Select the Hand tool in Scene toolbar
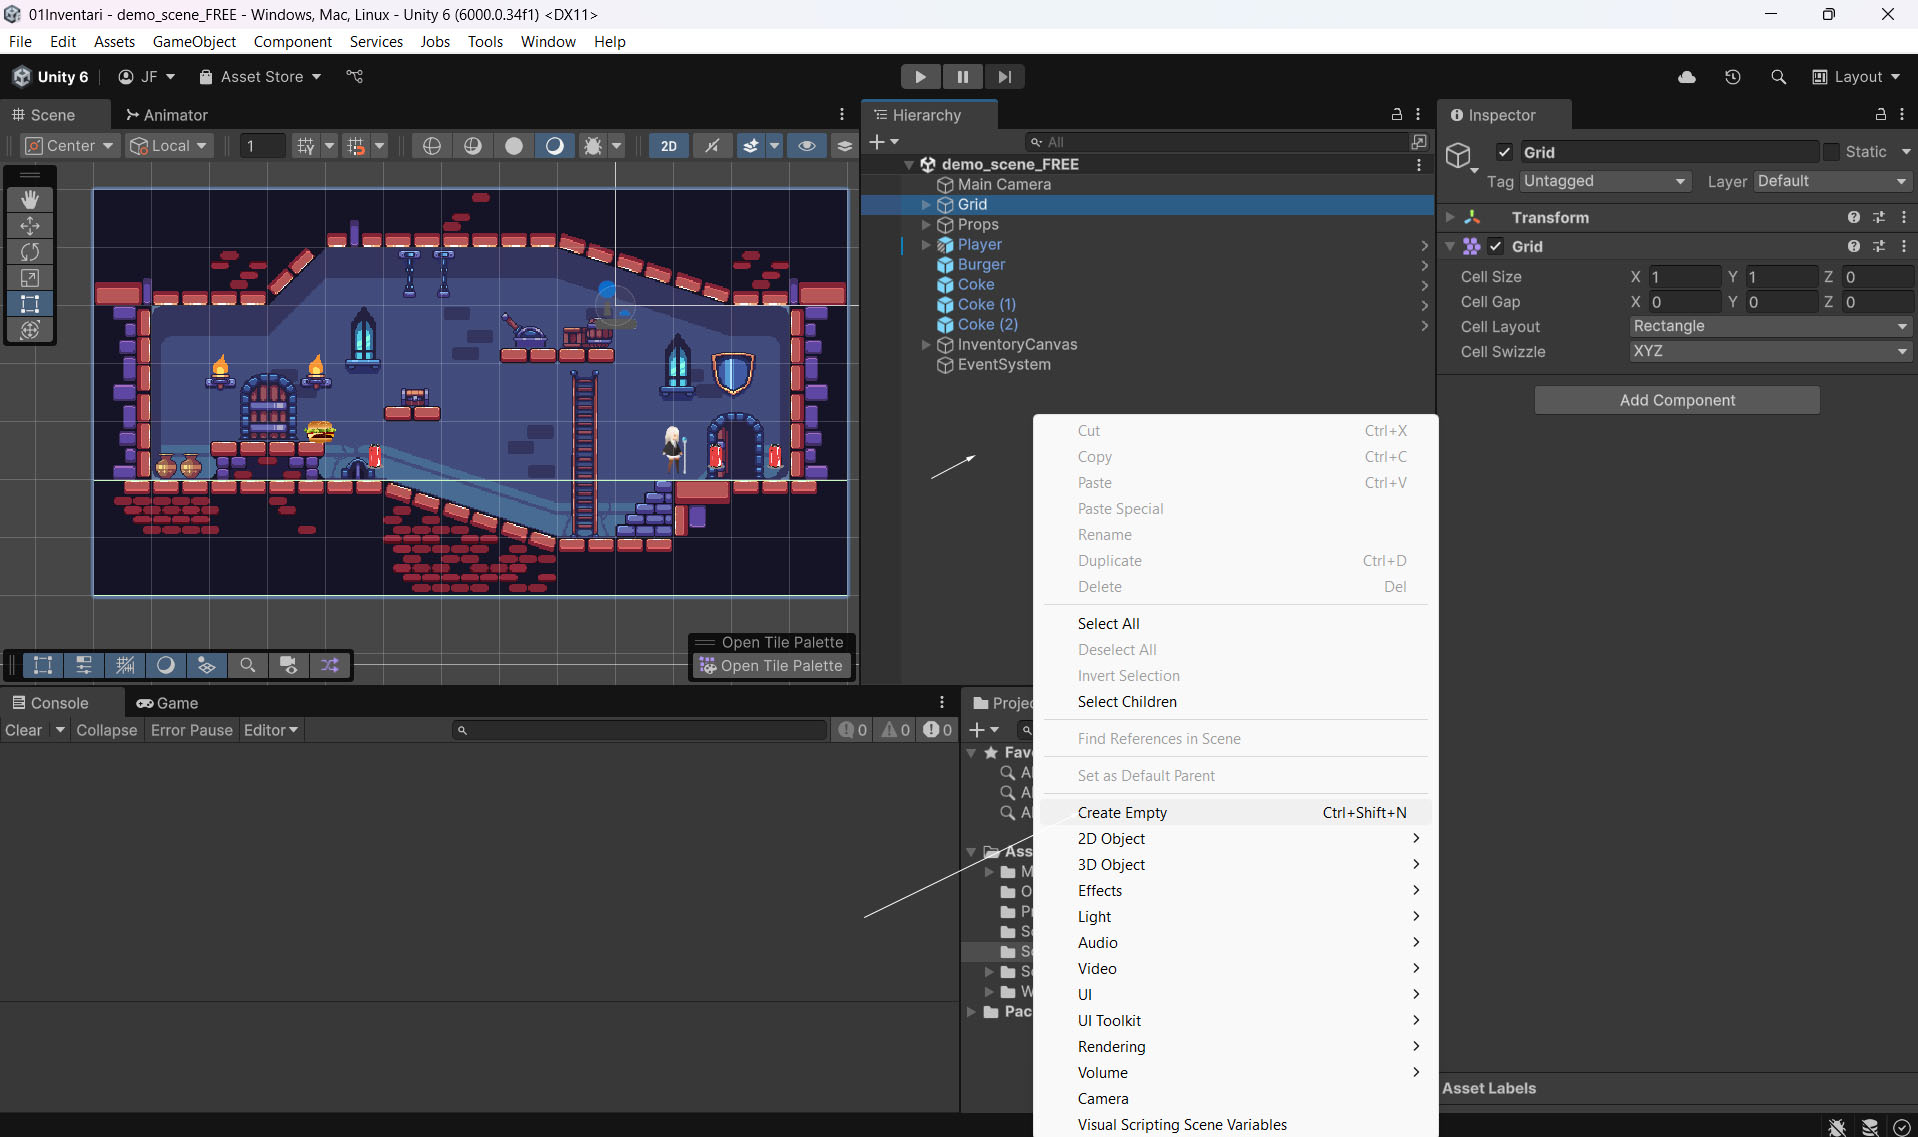This screenshot has height=1137, width=1918. (x=30, y=200)
